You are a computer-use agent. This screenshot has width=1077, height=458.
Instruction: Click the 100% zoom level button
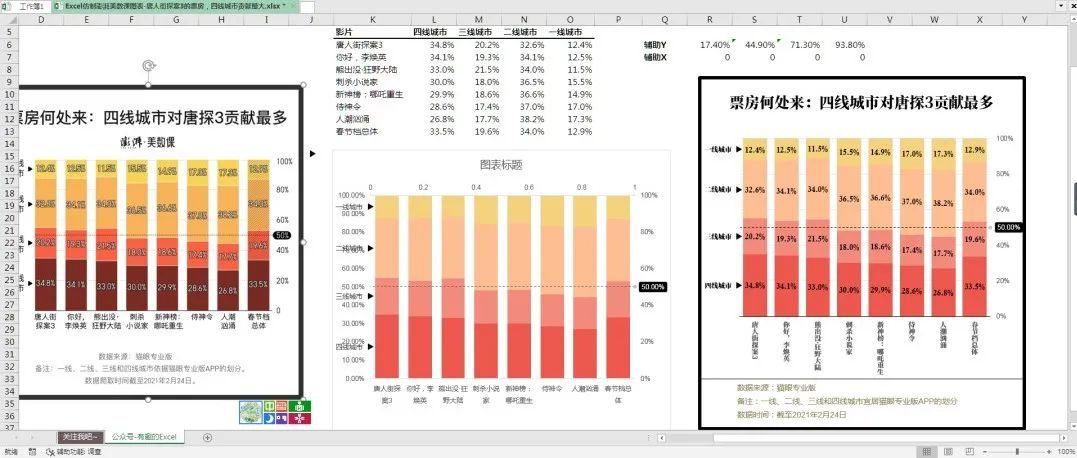pos(1065,451)
